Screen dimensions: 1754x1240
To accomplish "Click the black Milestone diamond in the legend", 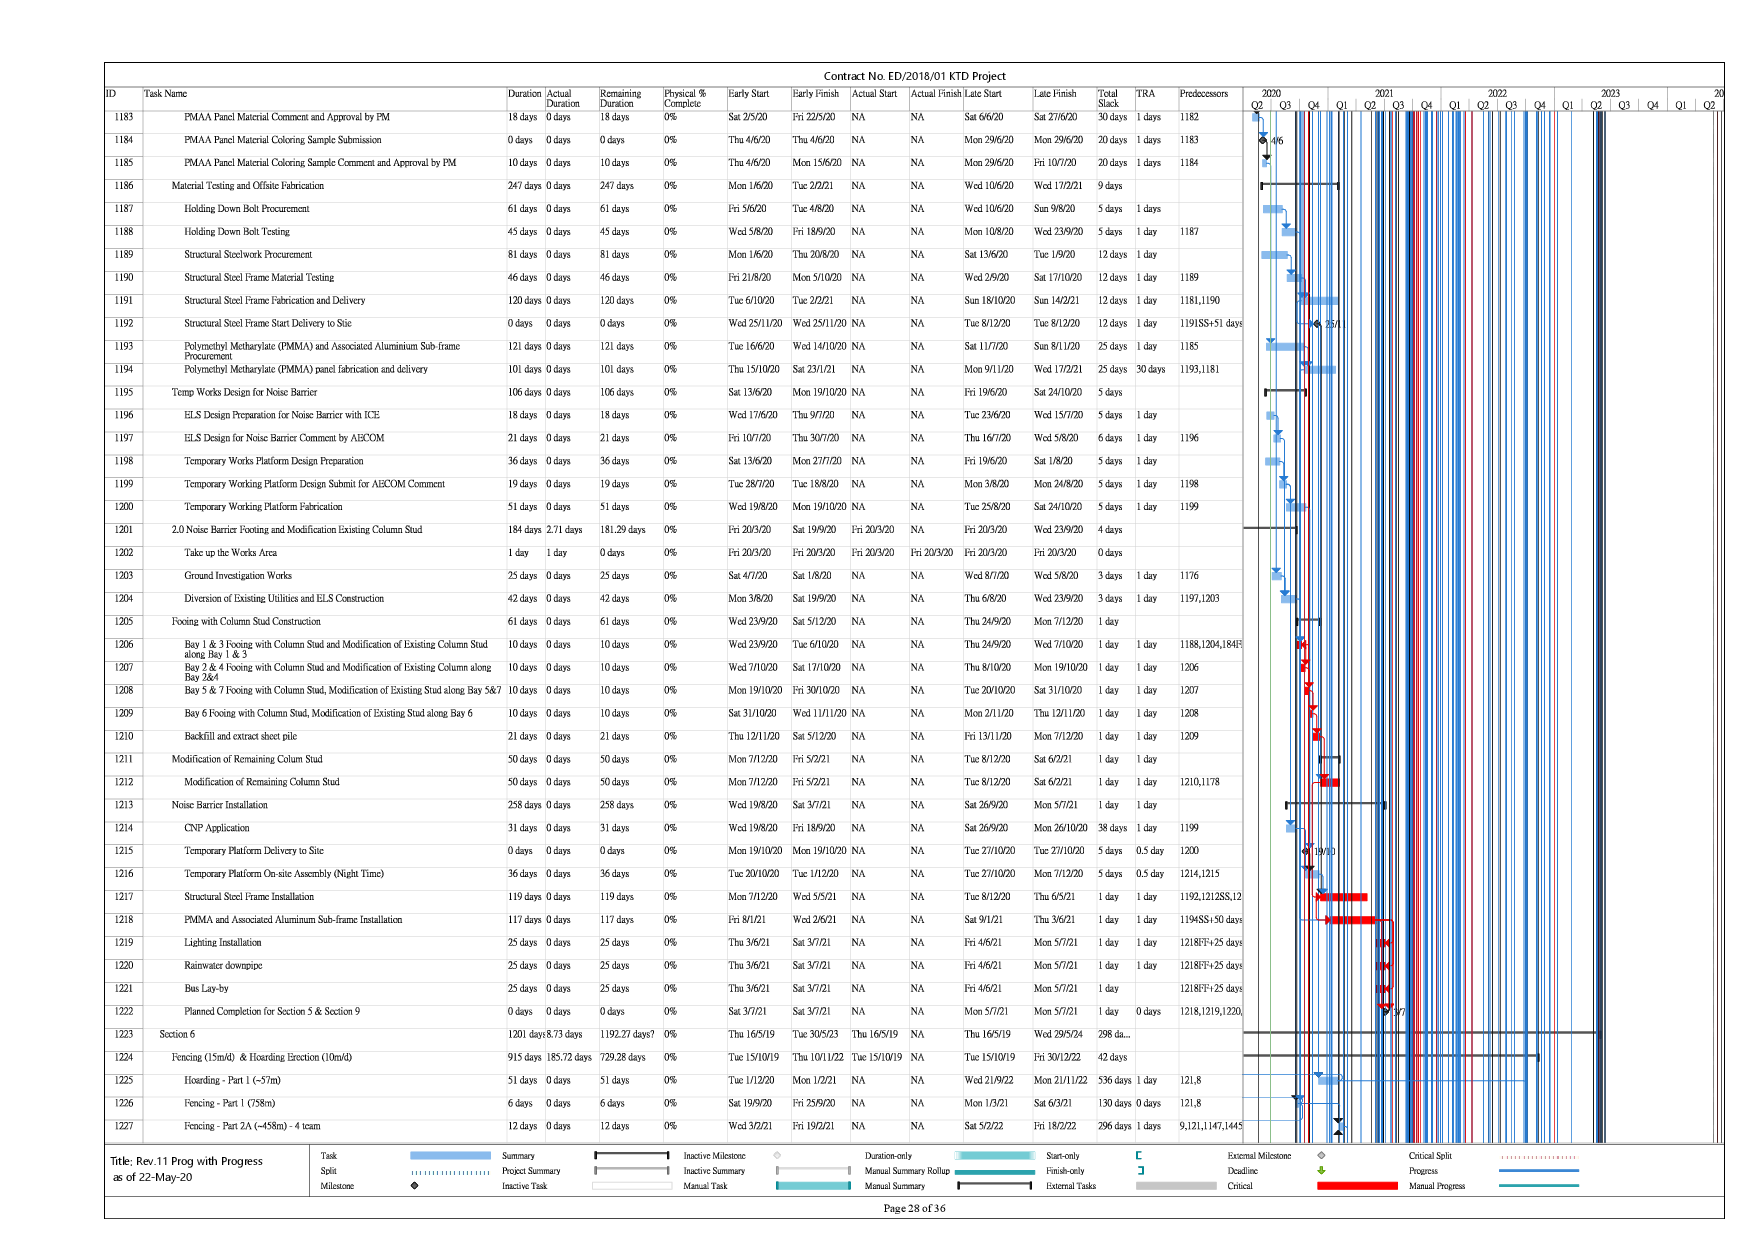I will pyautogui.click(x=414, y=1186).
